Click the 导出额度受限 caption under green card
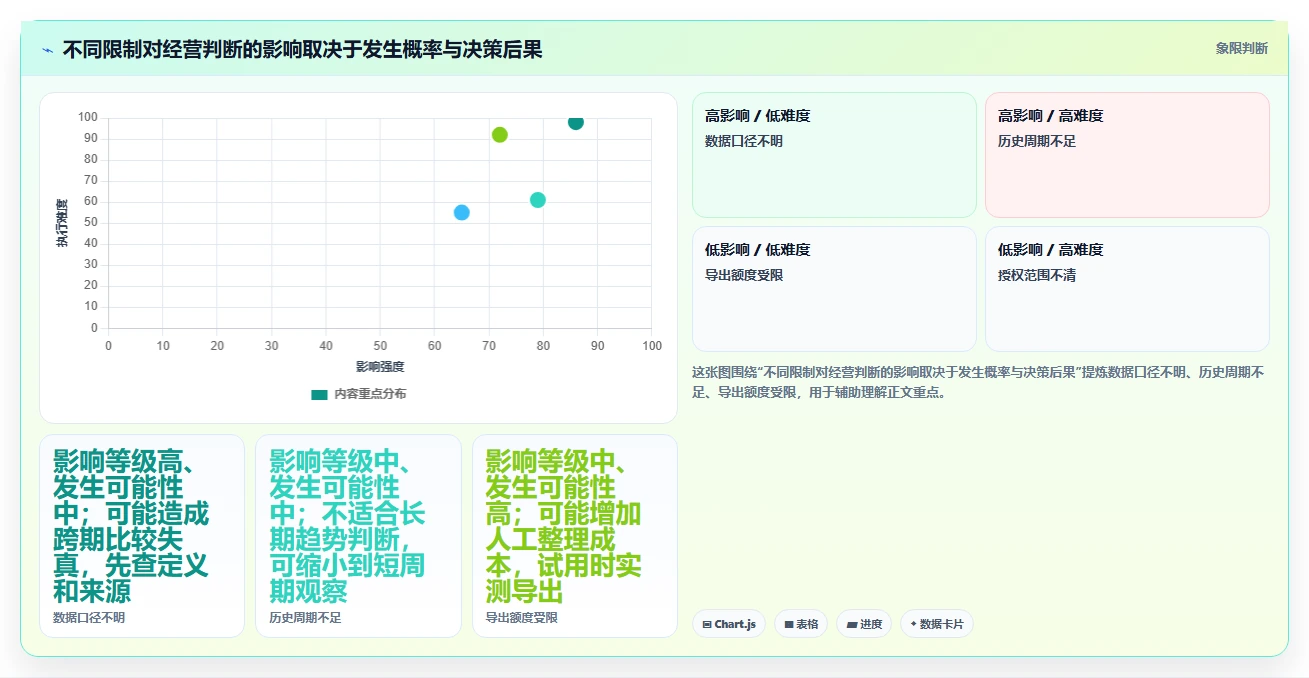 pos(522,618)
